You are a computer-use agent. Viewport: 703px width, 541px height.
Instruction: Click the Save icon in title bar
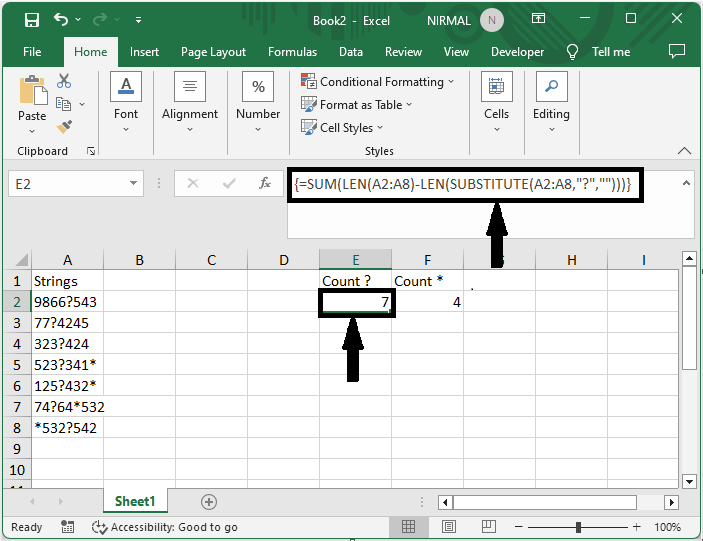pos(32,20)
